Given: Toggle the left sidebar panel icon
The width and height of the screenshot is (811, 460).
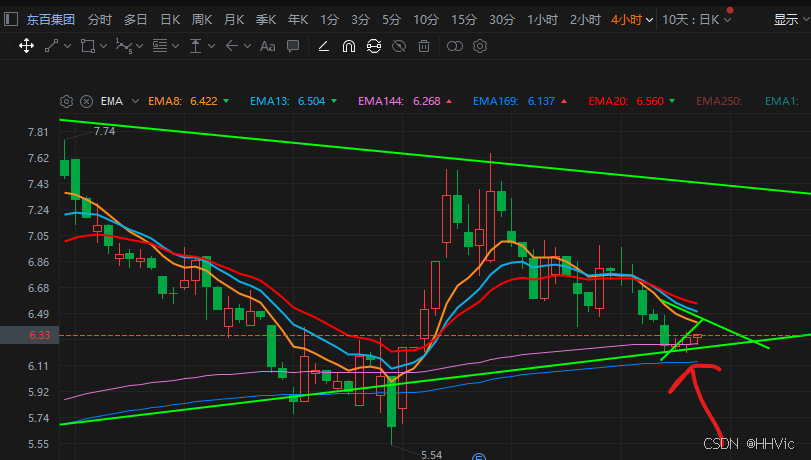Looking at the screenshot, I should [x=11, y=20].
